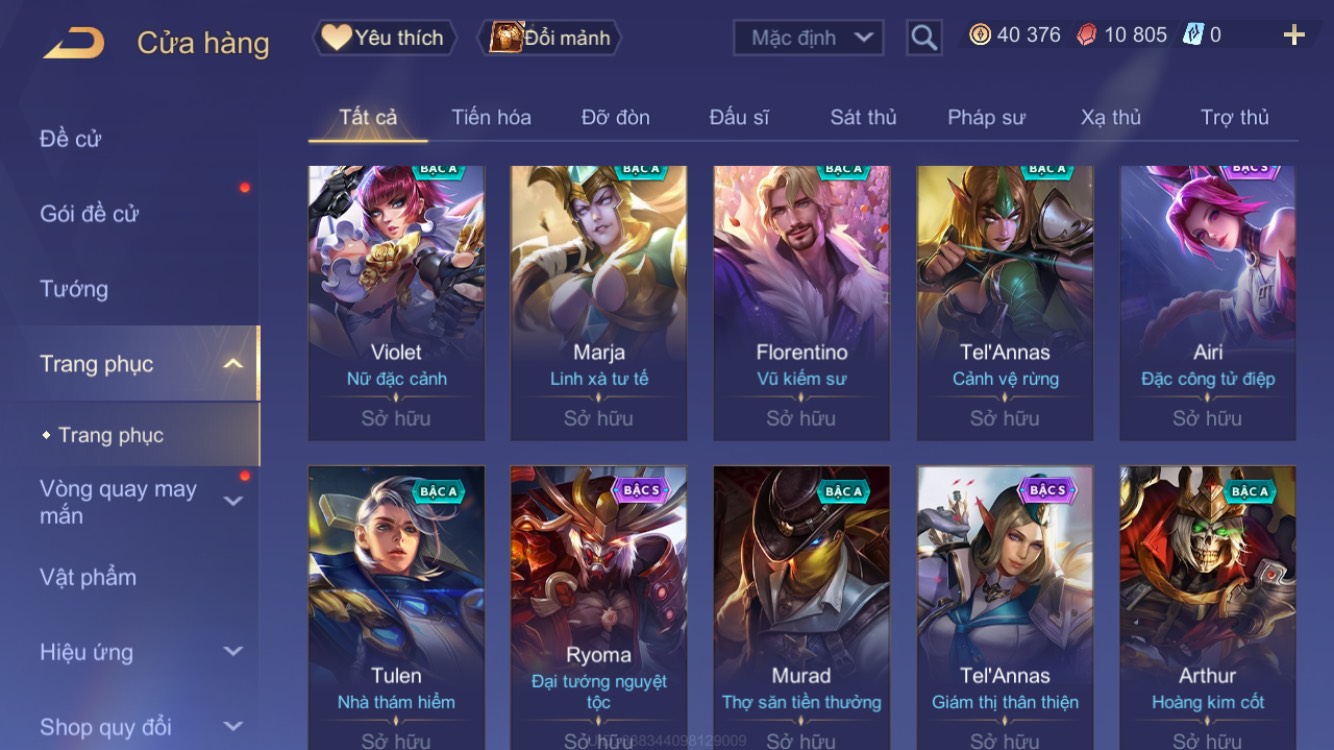
Task: Click the gold coin balance icon
Action: [x=980, y=35]
